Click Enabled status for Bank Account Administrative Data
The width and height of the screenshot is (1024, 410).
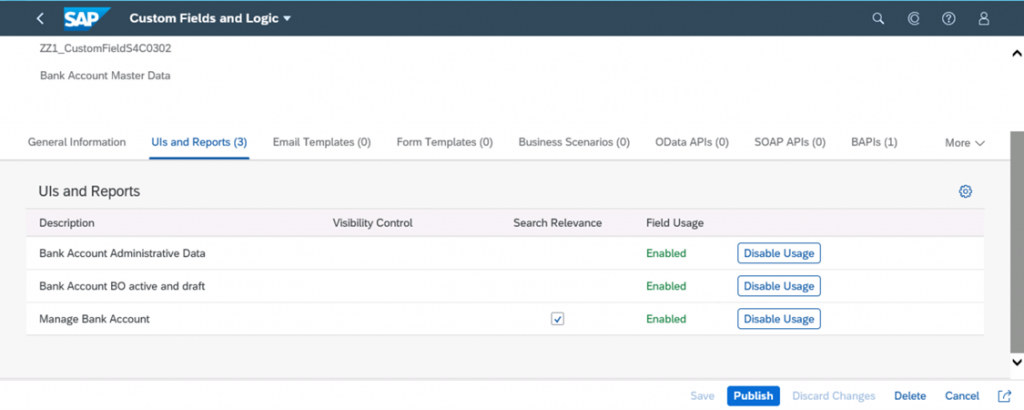pyautogui.click(x=666, y=253)
